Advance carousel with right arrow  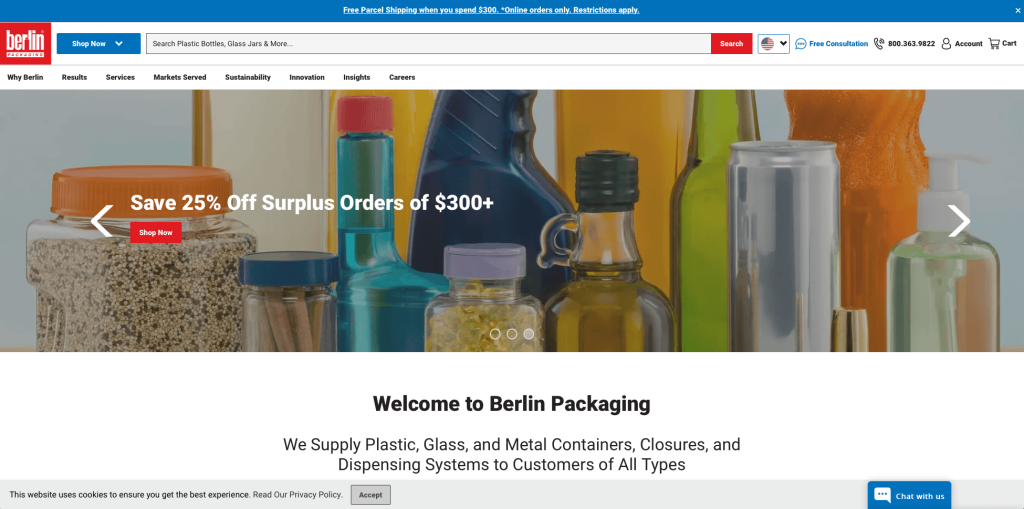coord(959,221)
